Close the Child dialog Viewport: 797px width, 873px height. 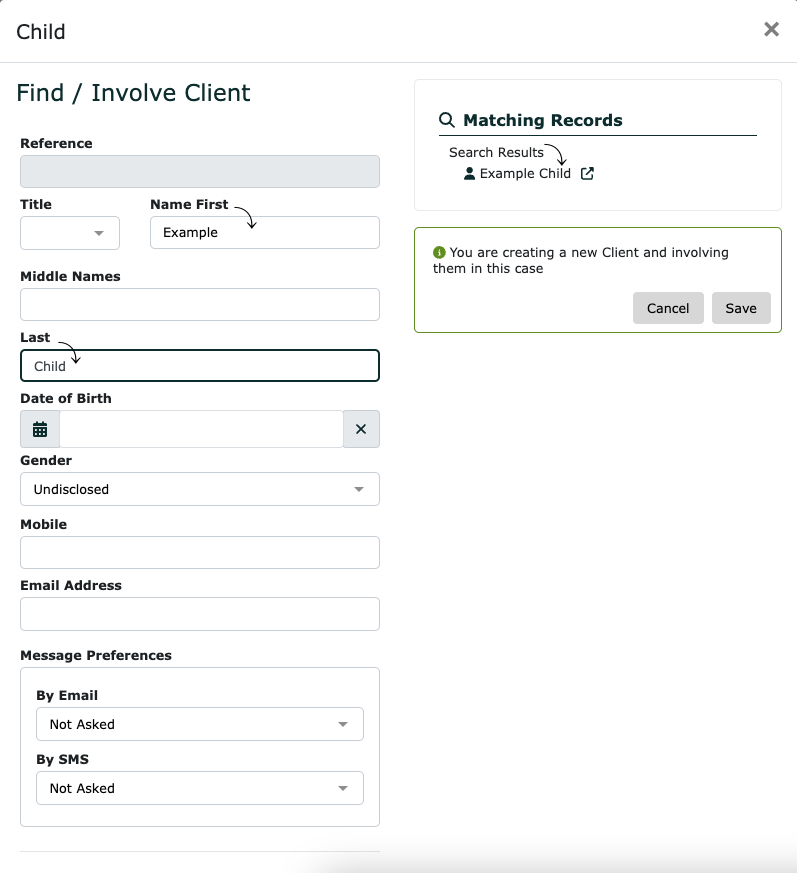pos(771,29)
